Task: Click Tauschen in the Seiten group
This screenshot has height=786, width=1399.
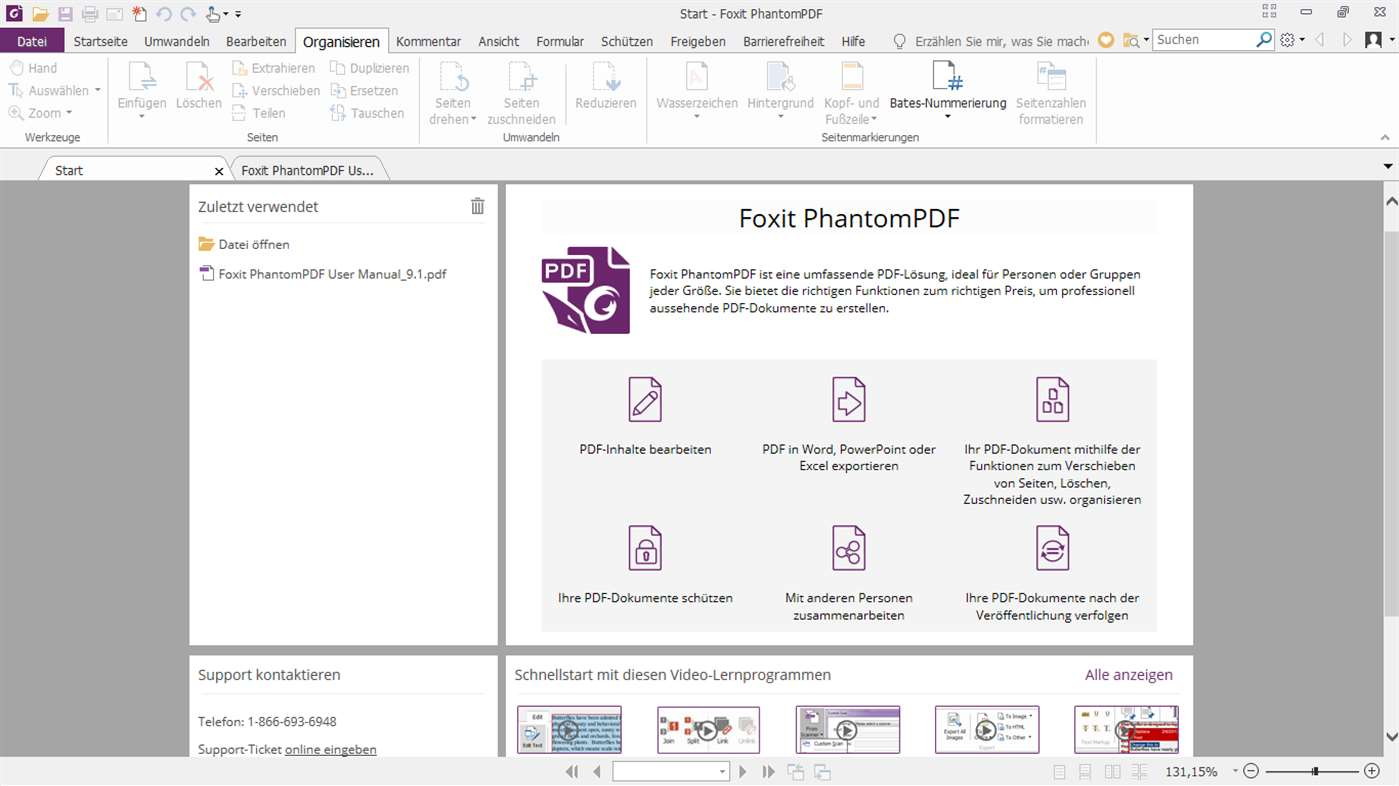Action: (x=367, y=113)
